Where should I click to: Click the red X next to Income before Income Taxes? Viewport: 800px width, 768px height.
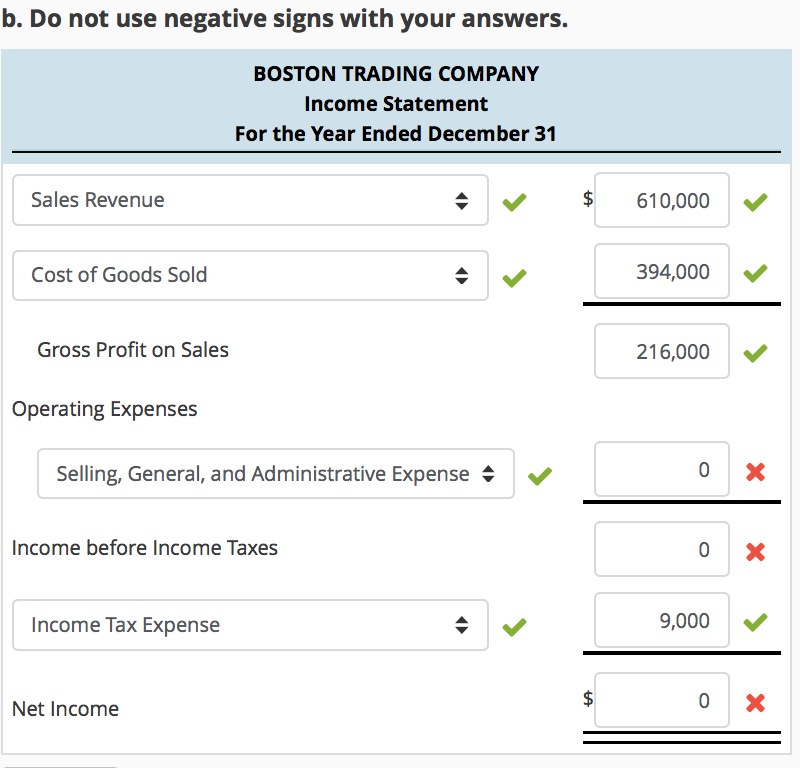pyautogui.click(x=756, y=550)
